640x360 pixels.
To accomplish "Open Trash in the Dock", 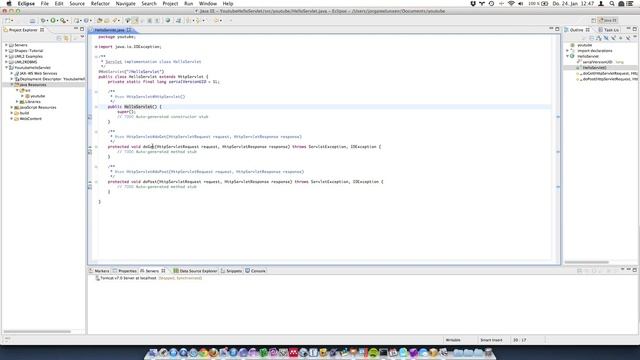I will [488, 353].
